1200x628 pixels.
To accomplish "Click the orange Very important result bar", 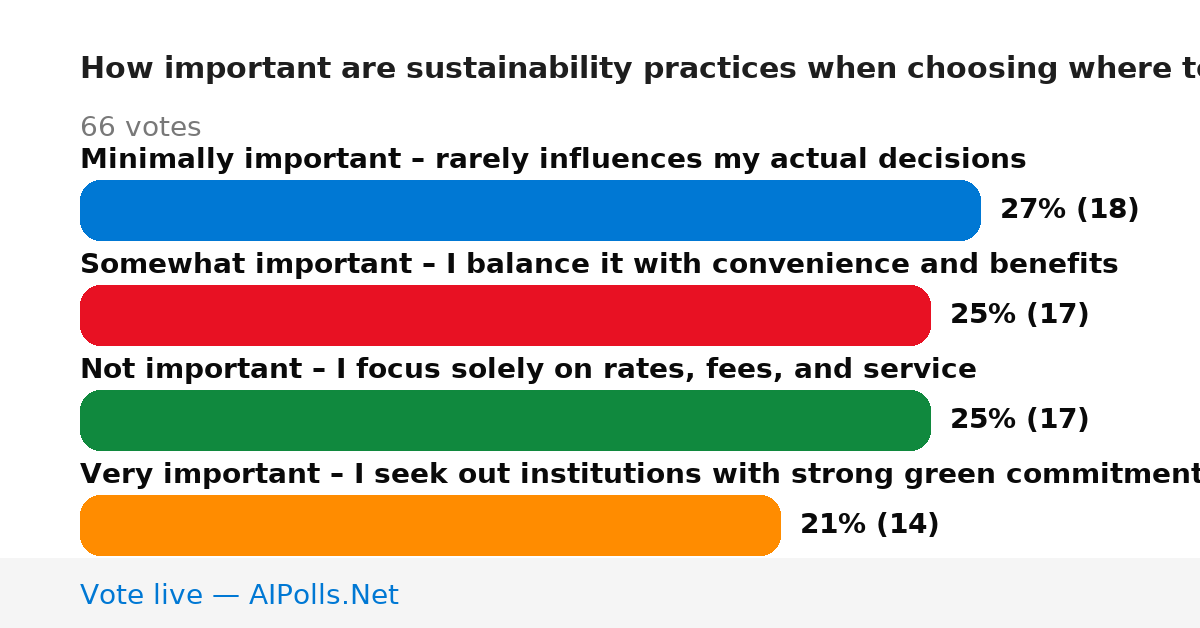I will click(x=430, y=525).
